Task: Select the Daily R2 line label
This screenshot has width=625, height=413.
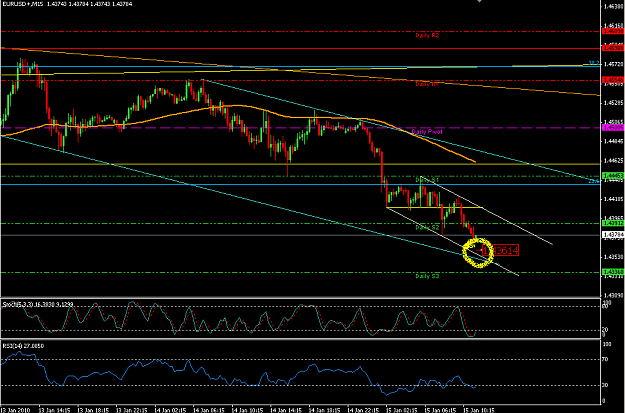Action: pyautogui.click(x=427, y=35)
